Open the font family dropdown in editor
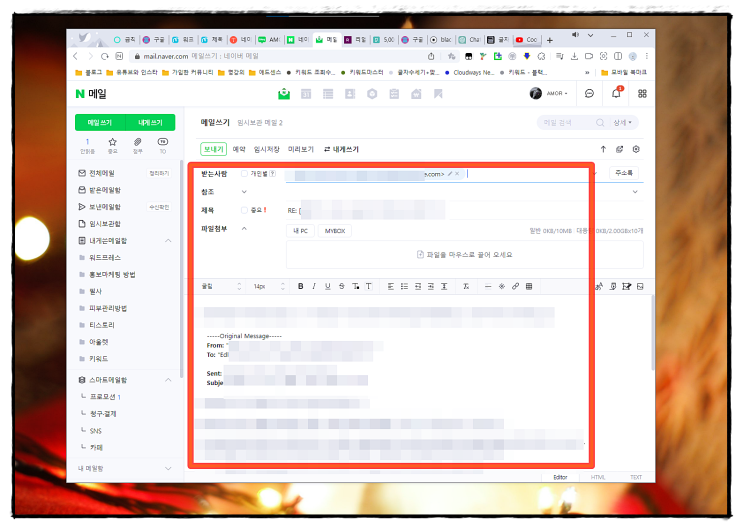 [x=222, y=286]
